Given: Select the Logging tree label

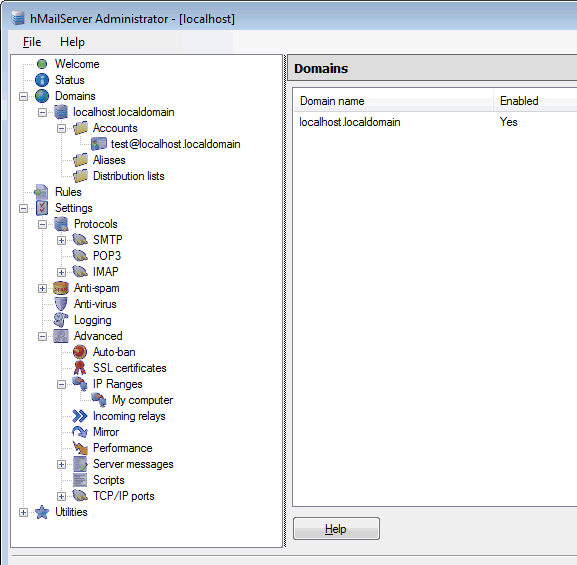Looking at the screenshot, I should (92, 320).
